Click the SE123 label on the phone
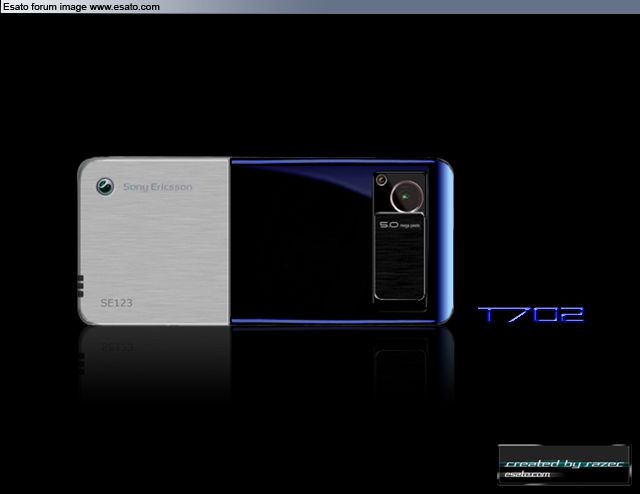 click(116, 301)
